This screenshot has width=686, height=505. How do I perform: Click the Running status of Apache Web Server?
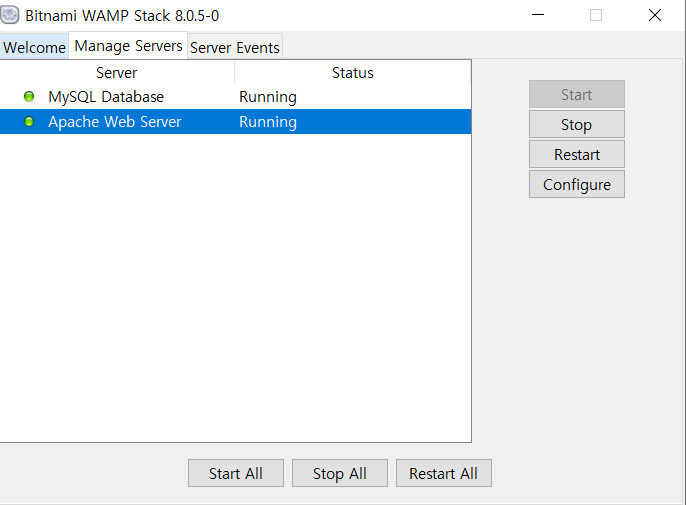tap(268, 122)
